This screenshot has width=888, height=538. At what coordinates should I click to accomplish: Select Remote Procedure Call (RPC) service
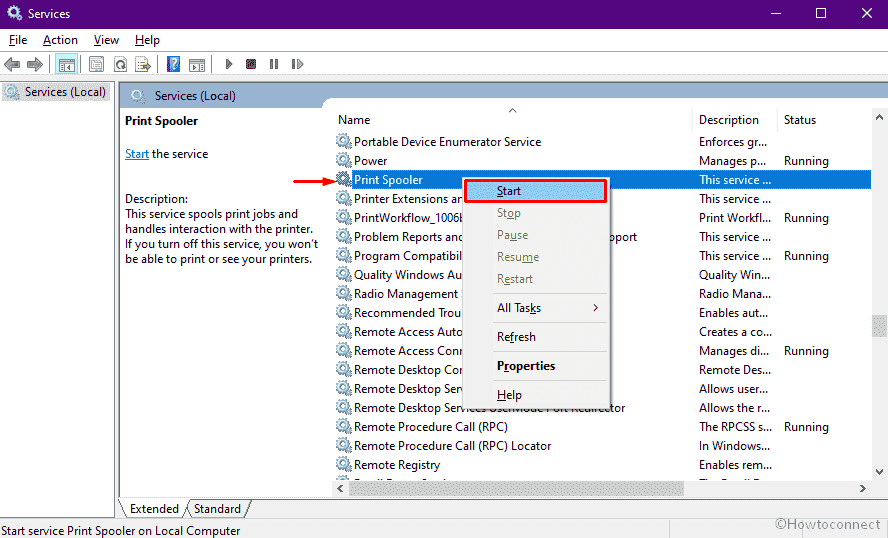pos(430,426)
